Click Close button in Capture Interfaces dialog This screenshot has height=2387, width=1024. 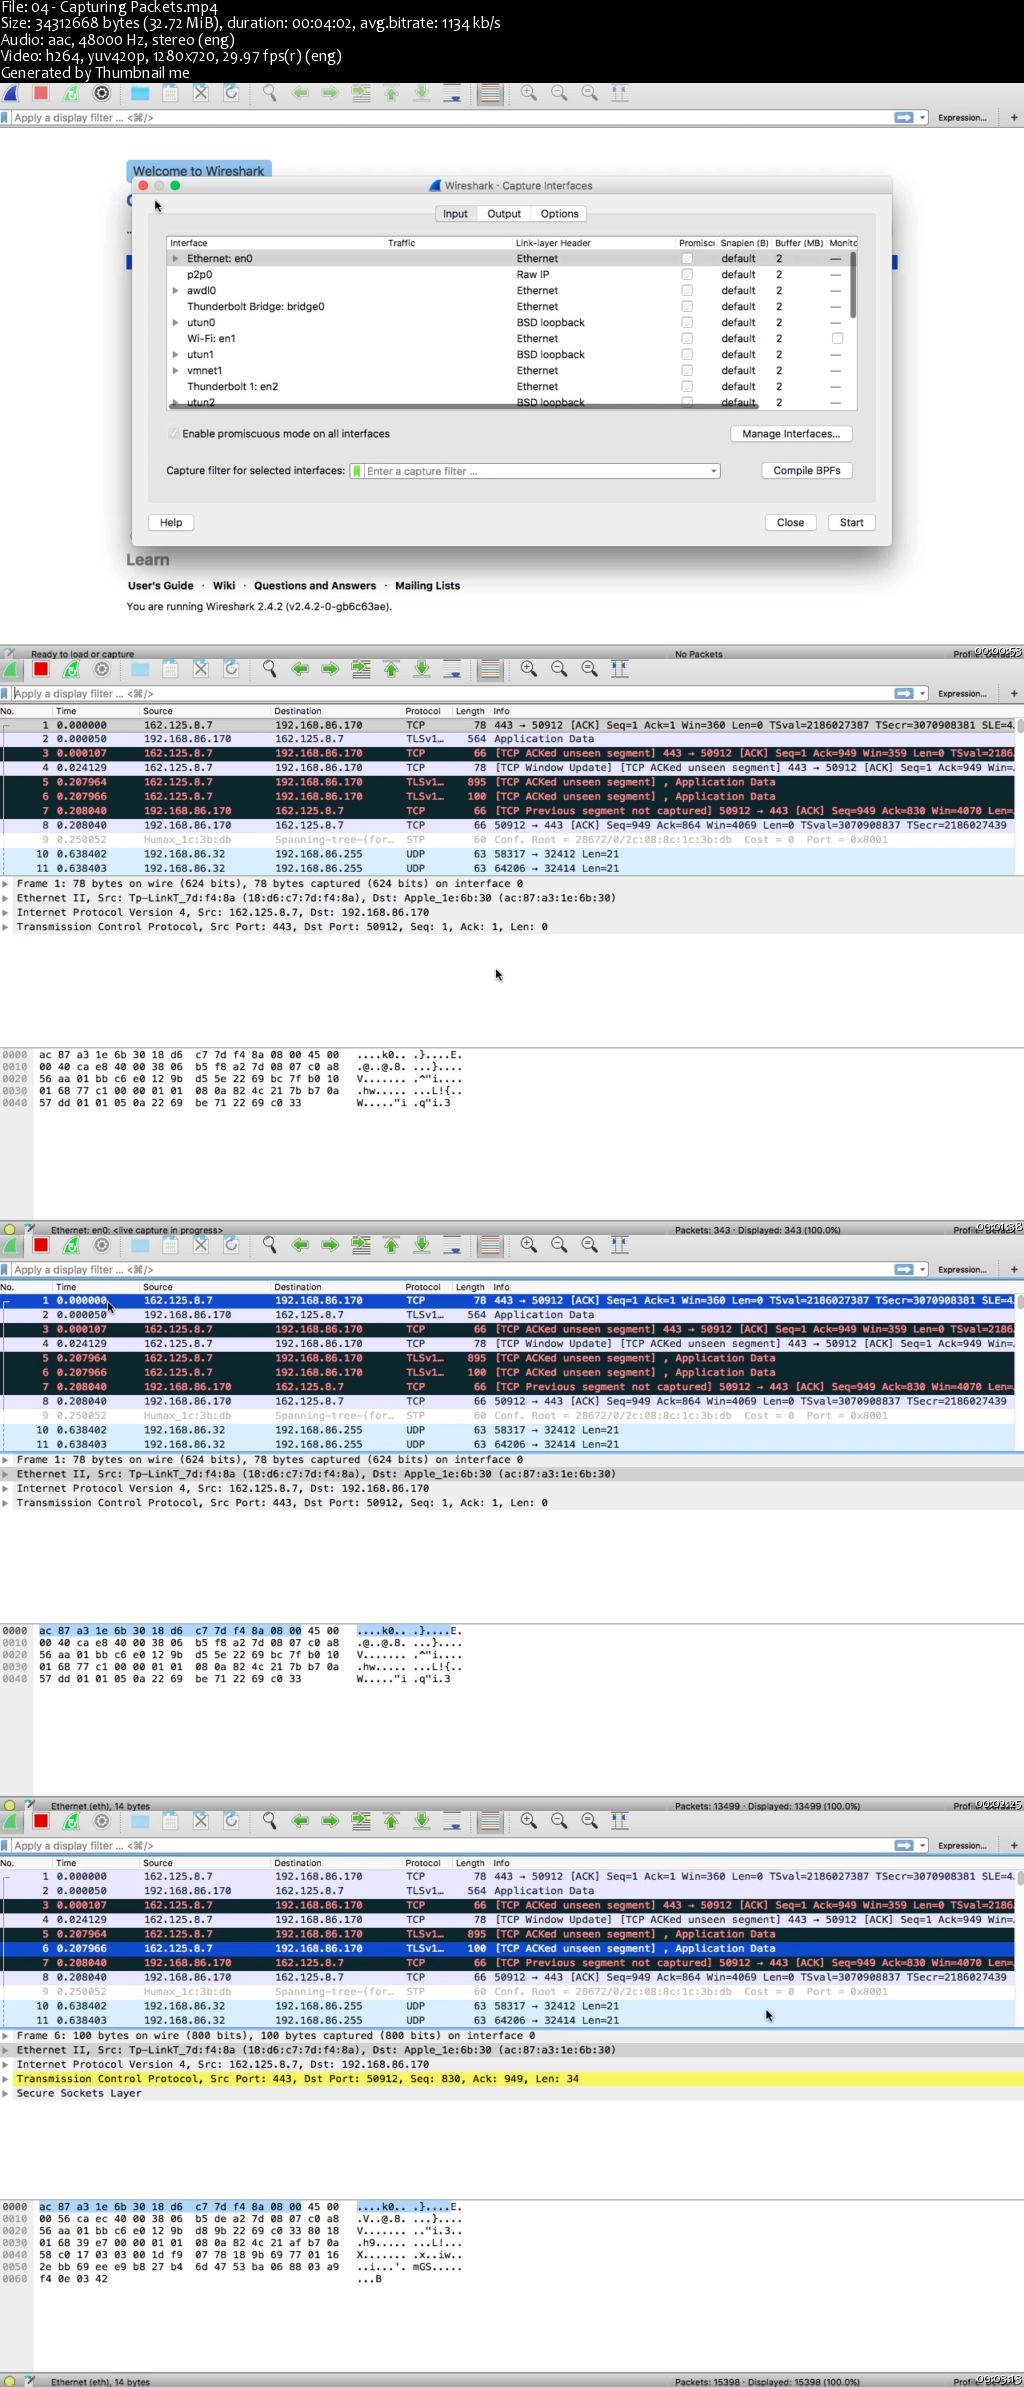click(x=791, y=523)
